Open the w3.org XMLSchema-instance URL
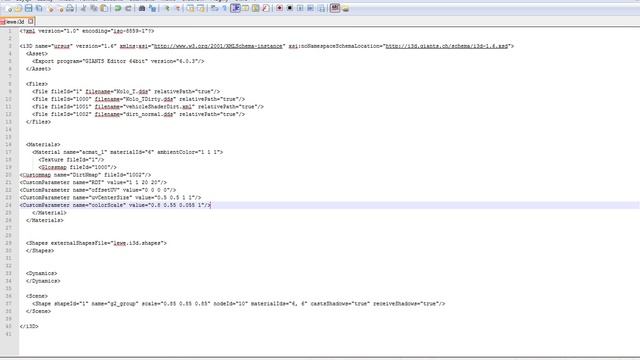The width and height of the screenshot is (640, 360). pos(218,46)
